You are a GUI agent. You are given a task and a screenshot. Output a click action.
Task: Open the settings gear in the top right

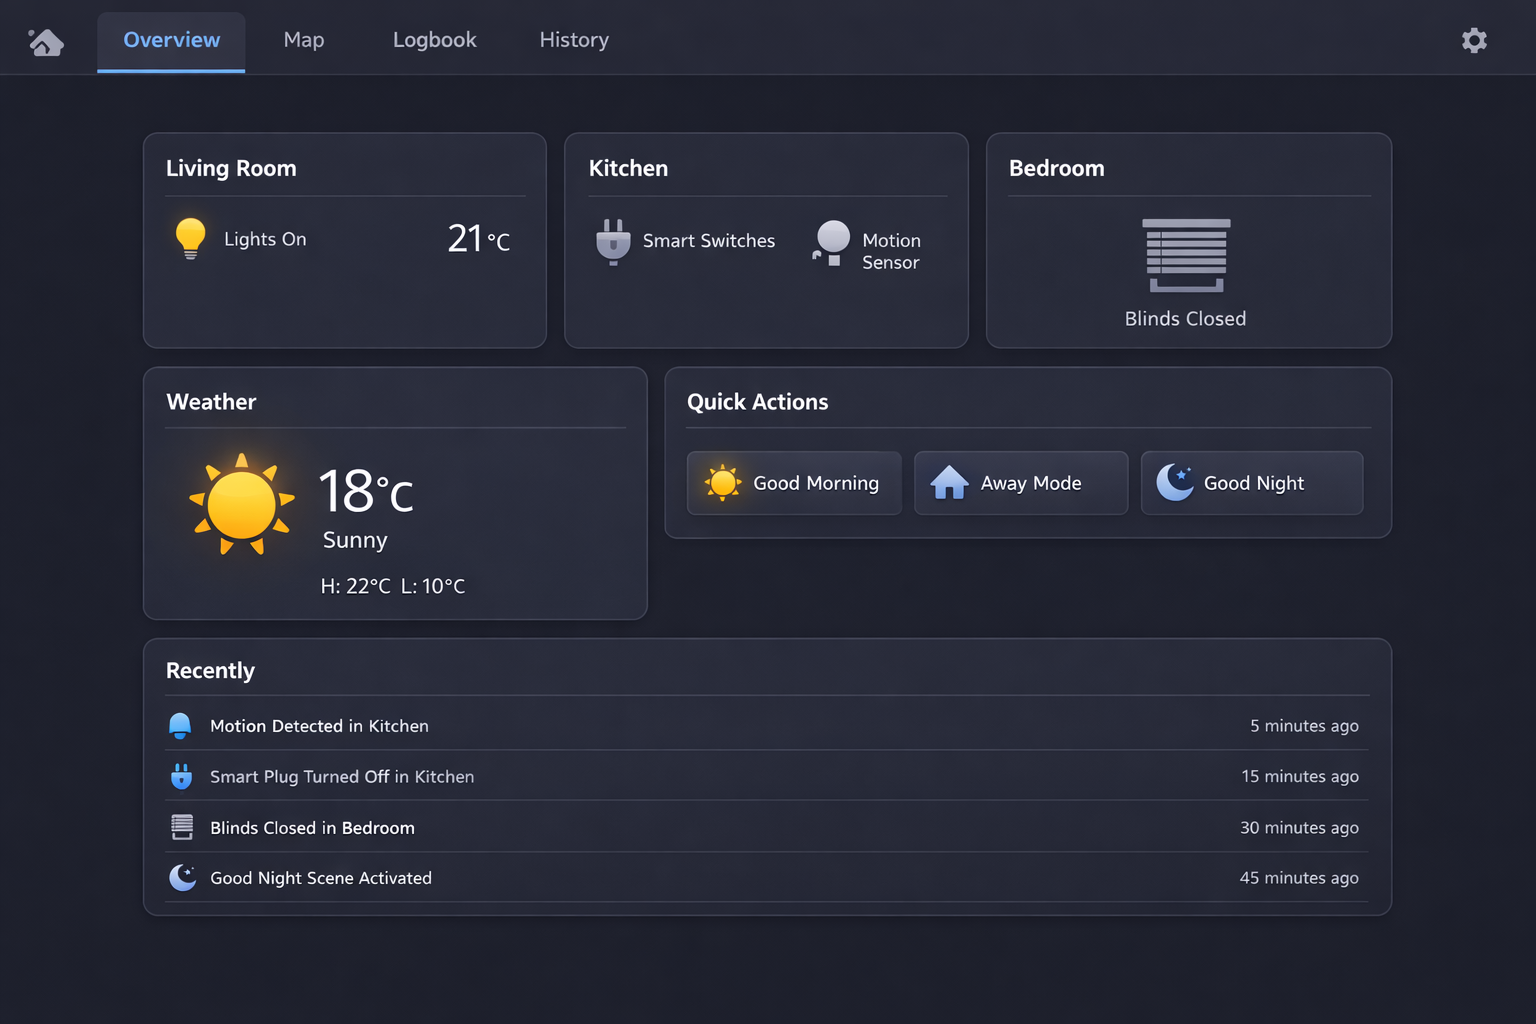point(1474,40)
